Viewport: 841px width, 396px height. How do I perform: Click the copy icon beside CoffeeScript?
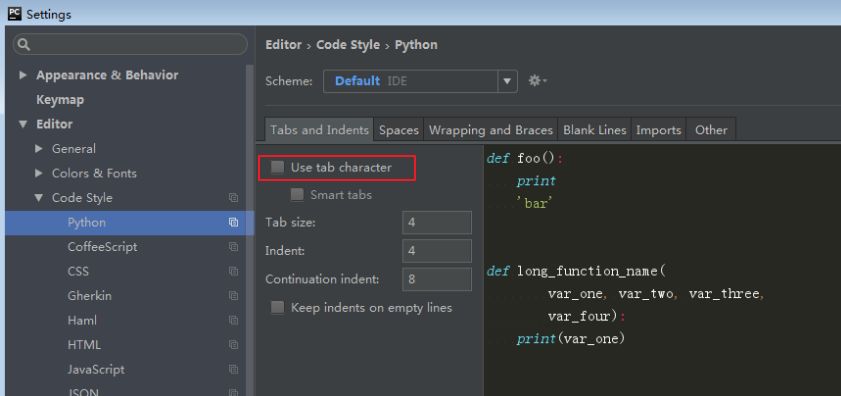[x=233, y=247]
